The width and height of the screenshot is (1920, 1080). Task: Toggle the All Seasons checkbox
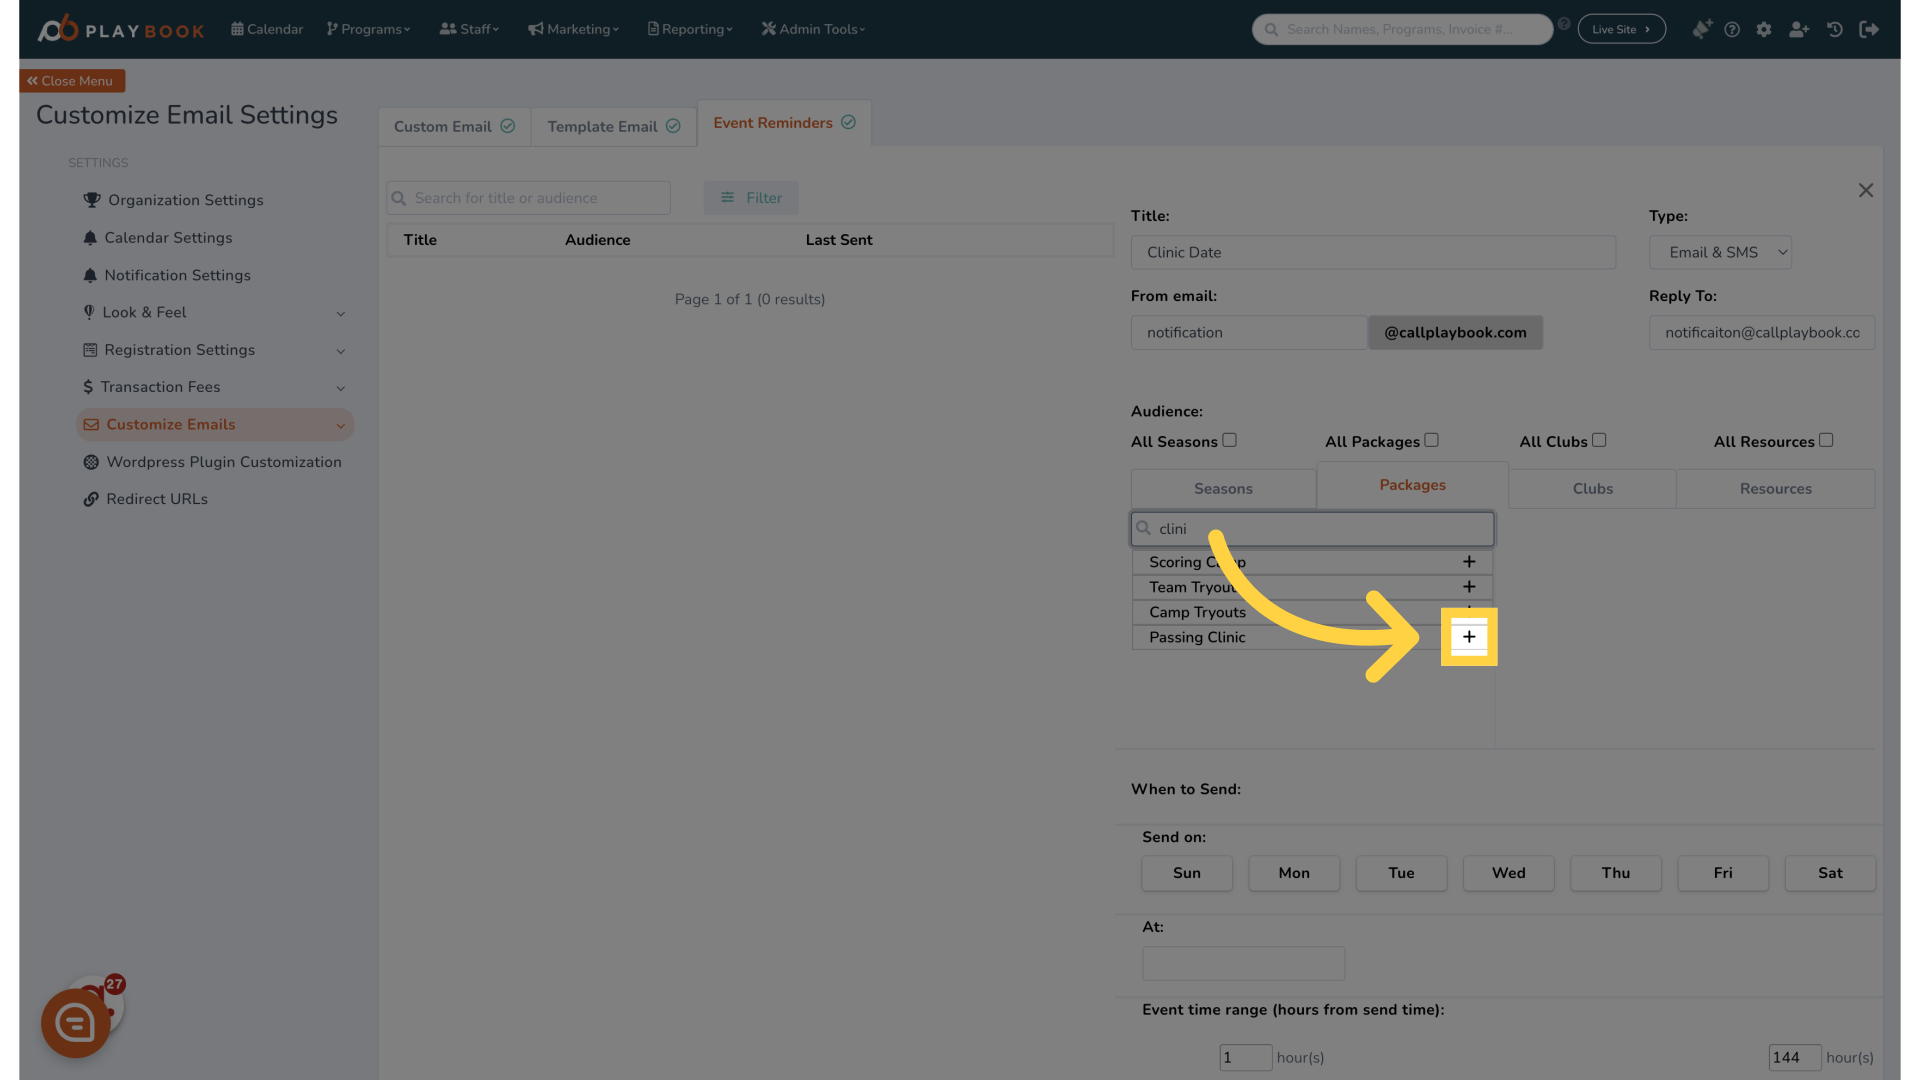(1229, 440)
